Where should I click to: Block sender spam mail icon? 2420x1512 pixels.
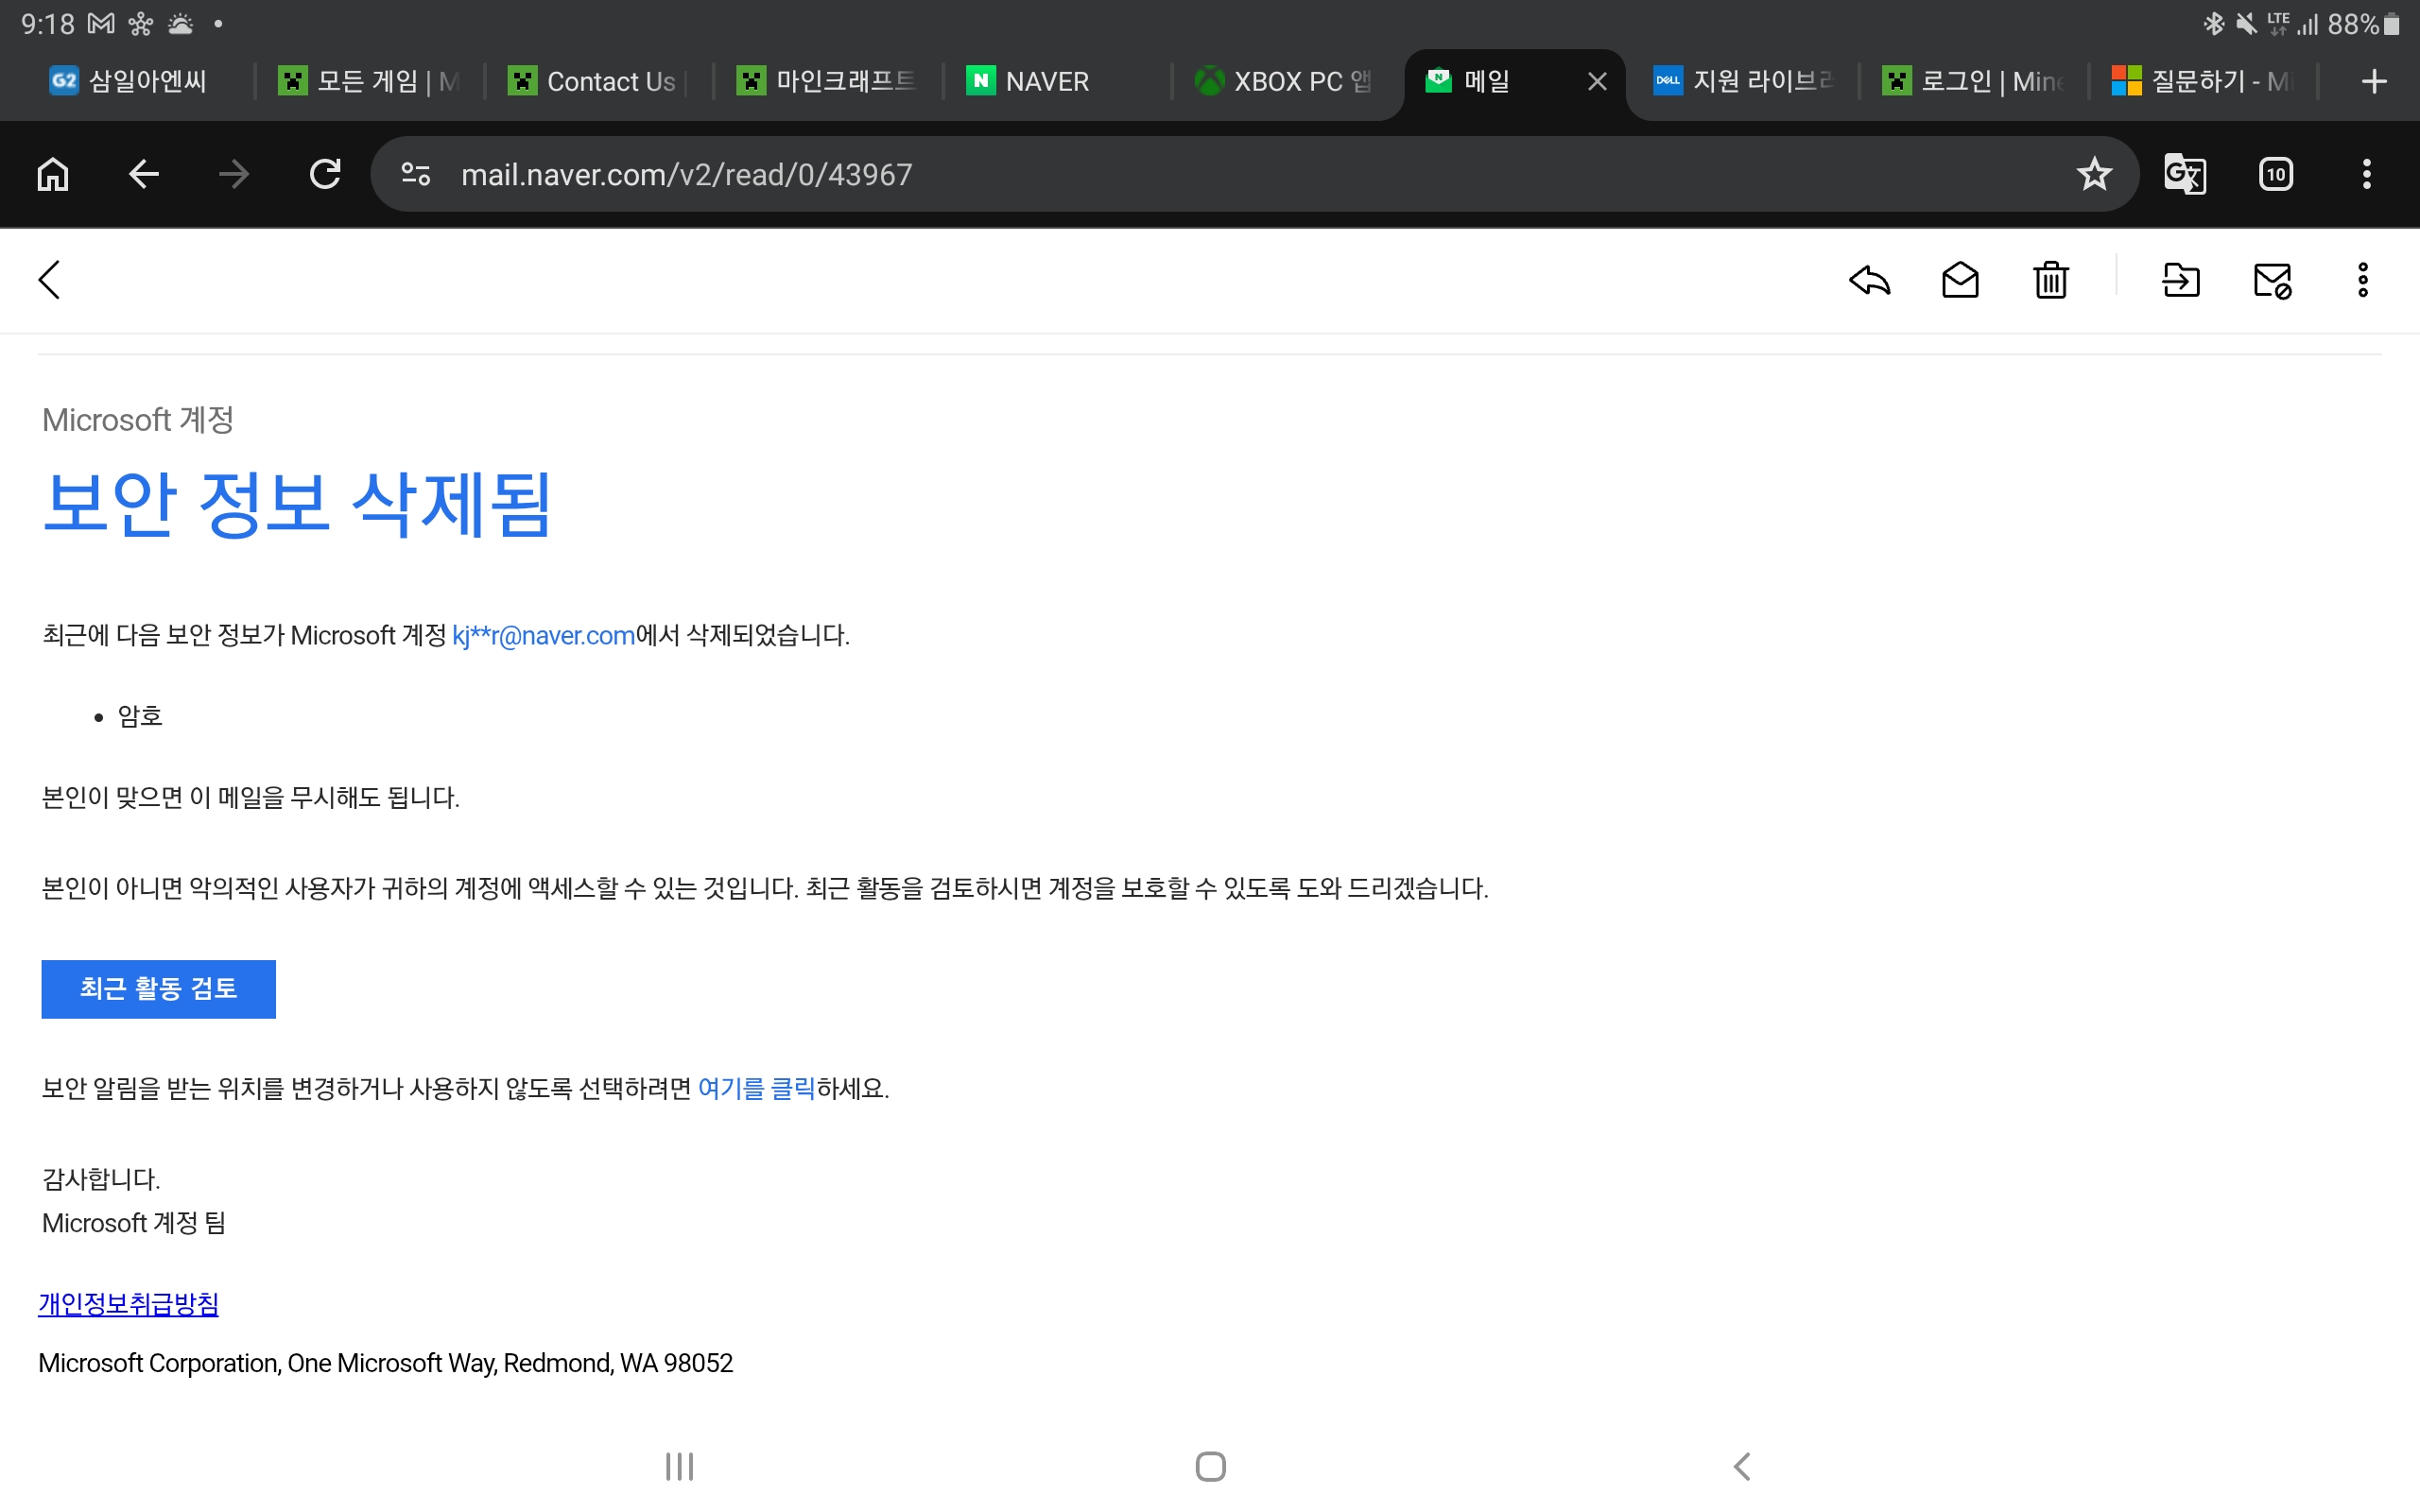(x=2272, y=280)
